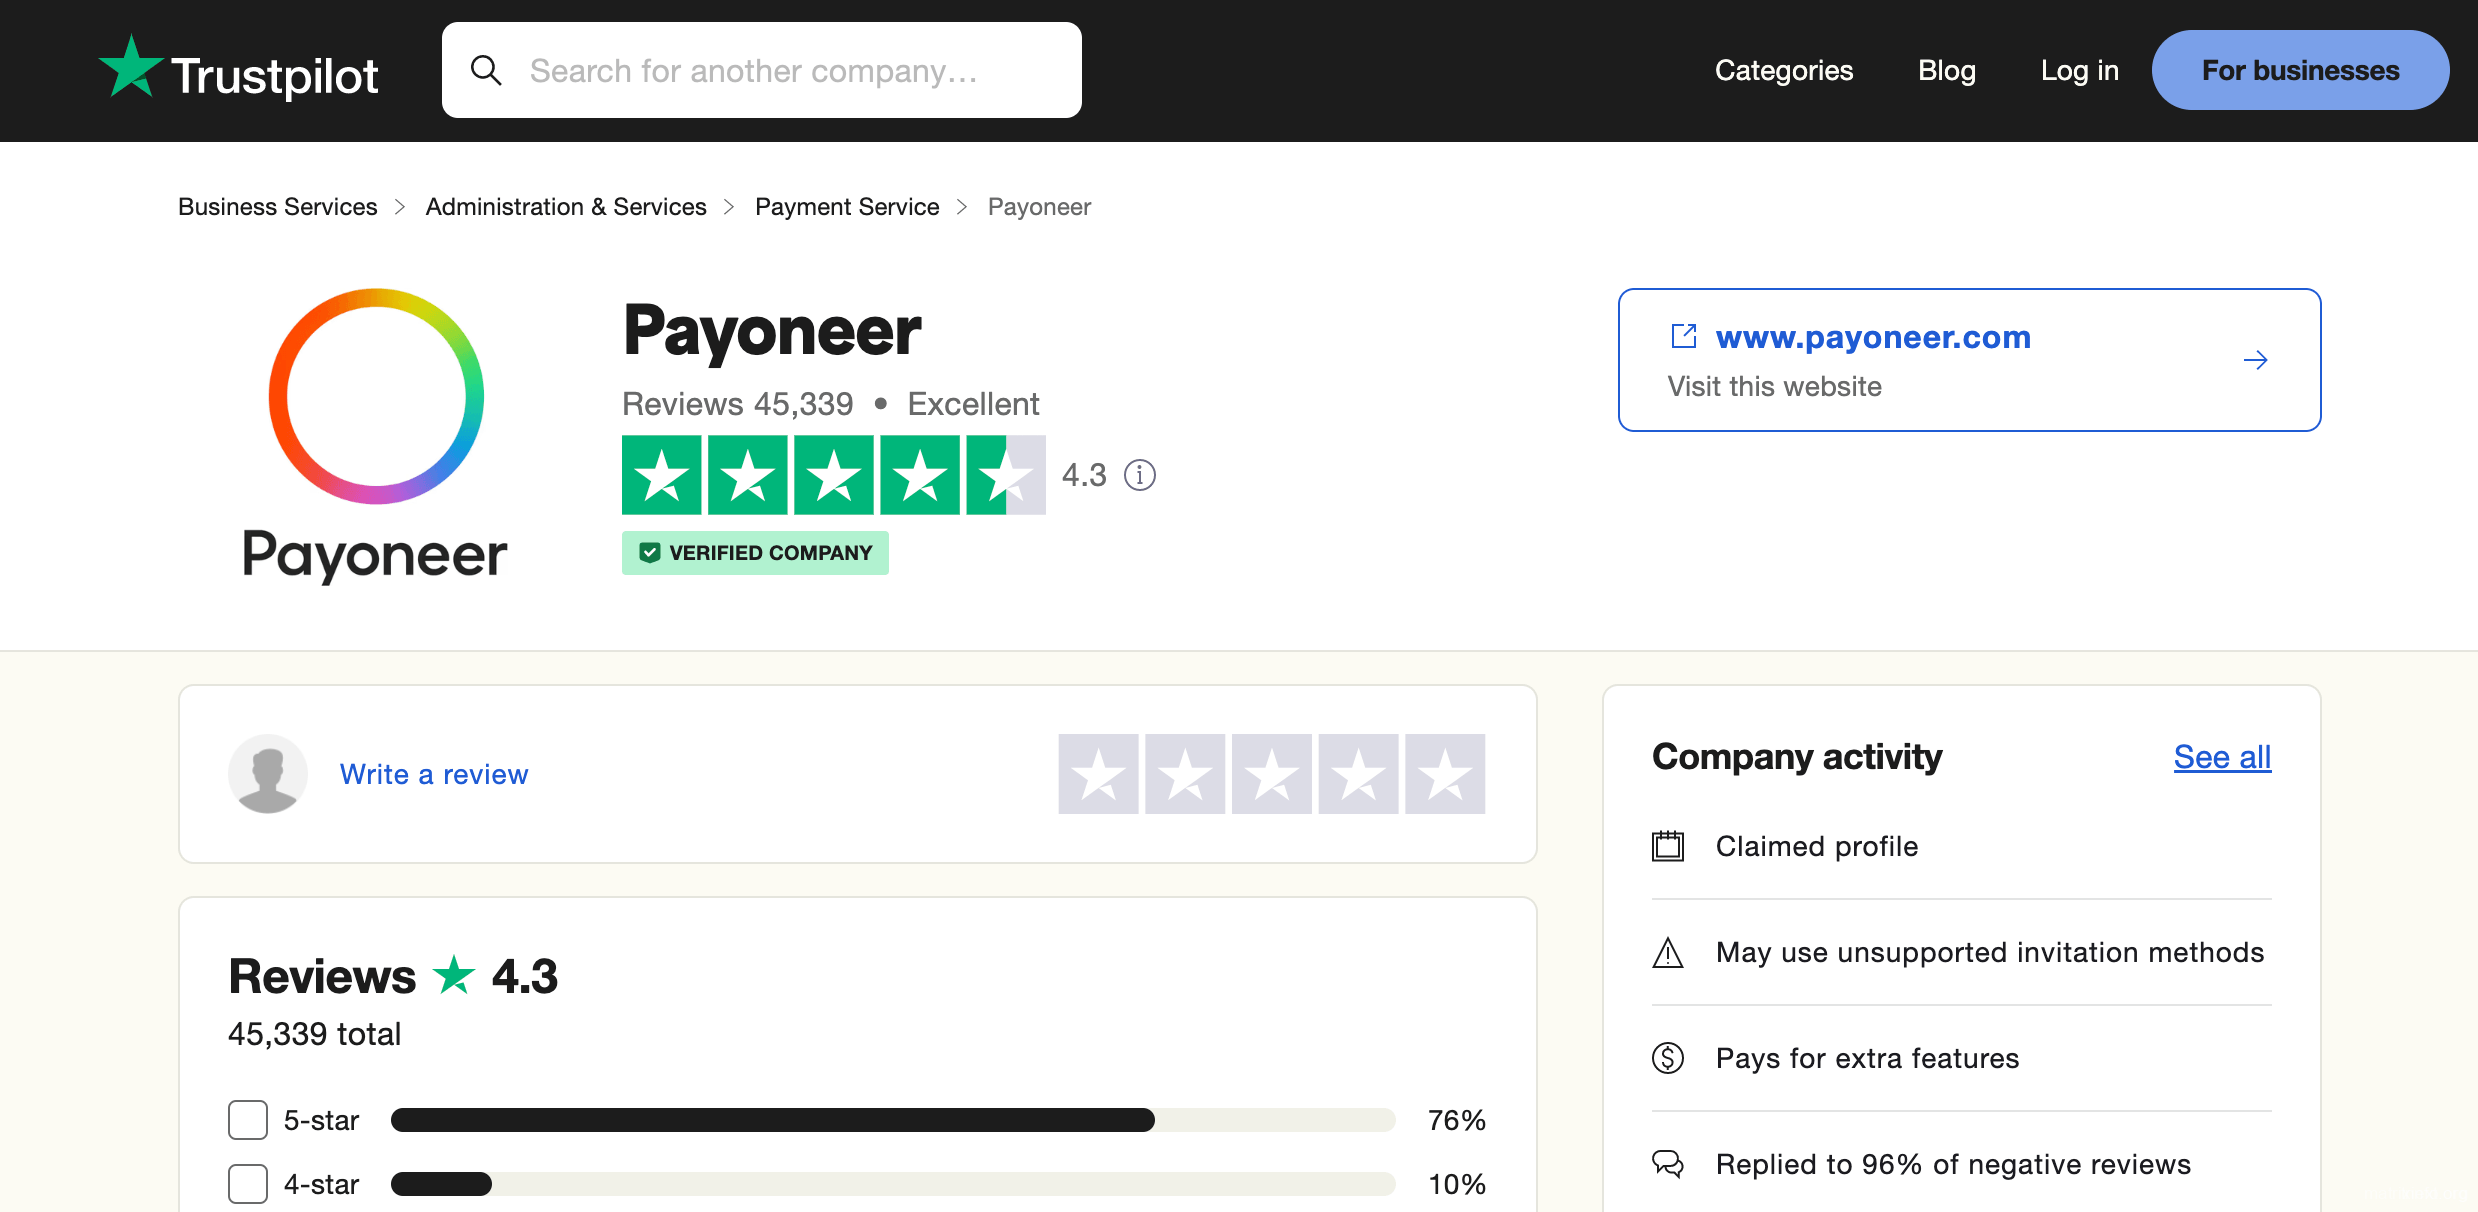This screenshot has height=1212, width=2478.
Task: Click See all in Company activity
Action: [x=2222, y=757]
